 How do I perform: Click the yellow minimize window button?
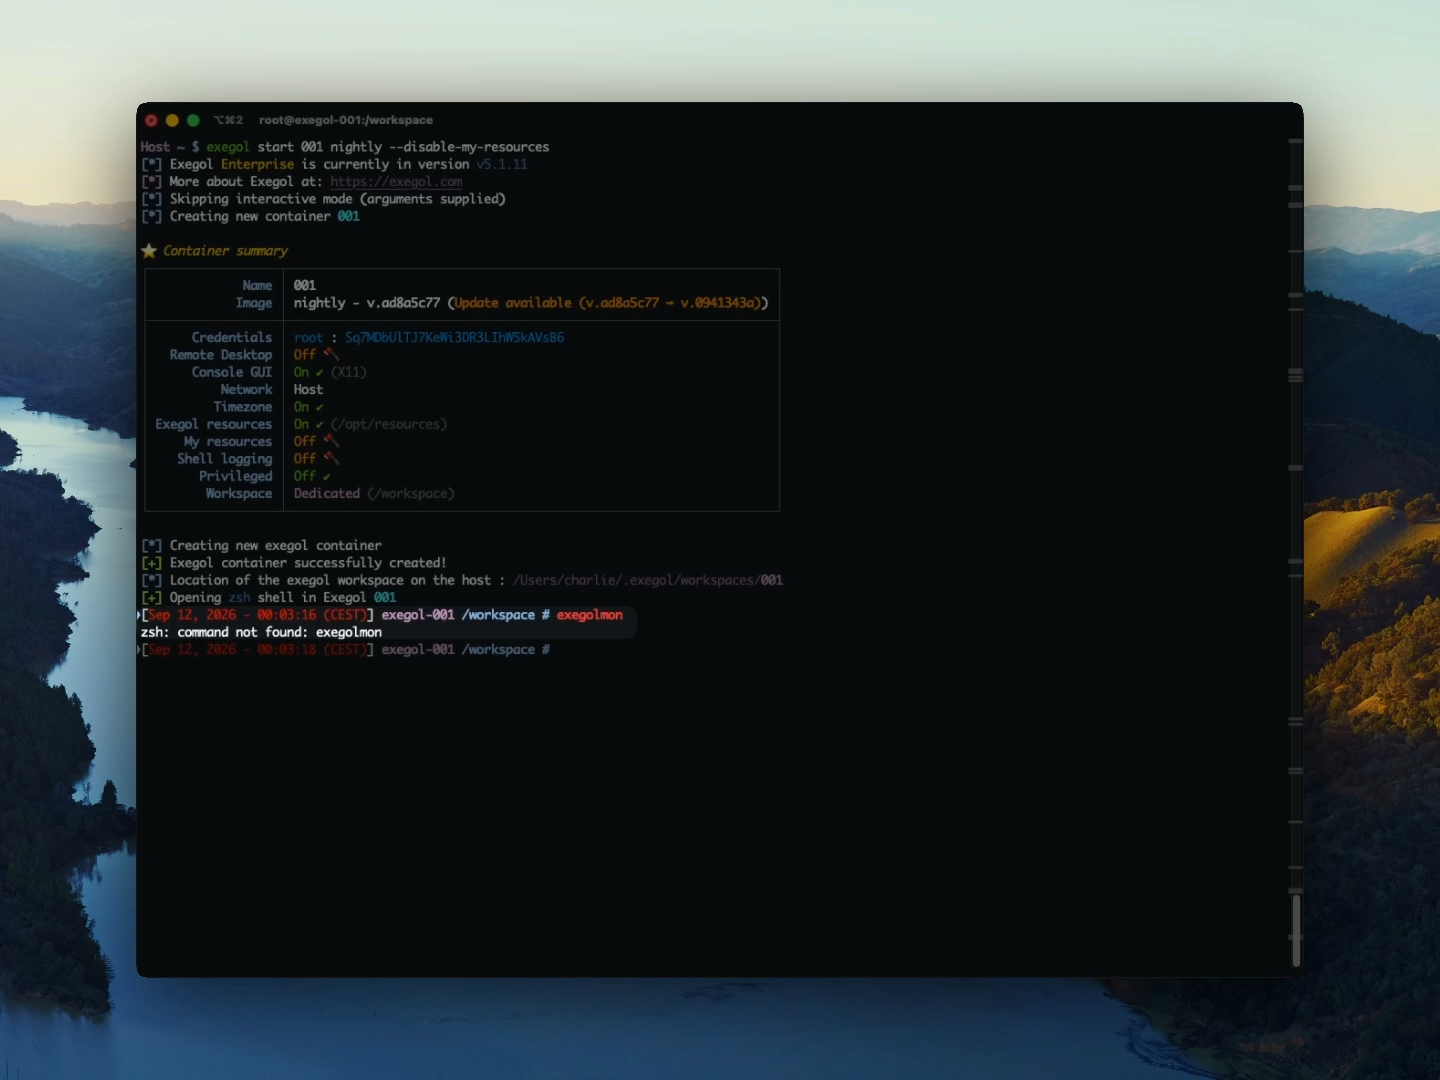coord(172,120)
